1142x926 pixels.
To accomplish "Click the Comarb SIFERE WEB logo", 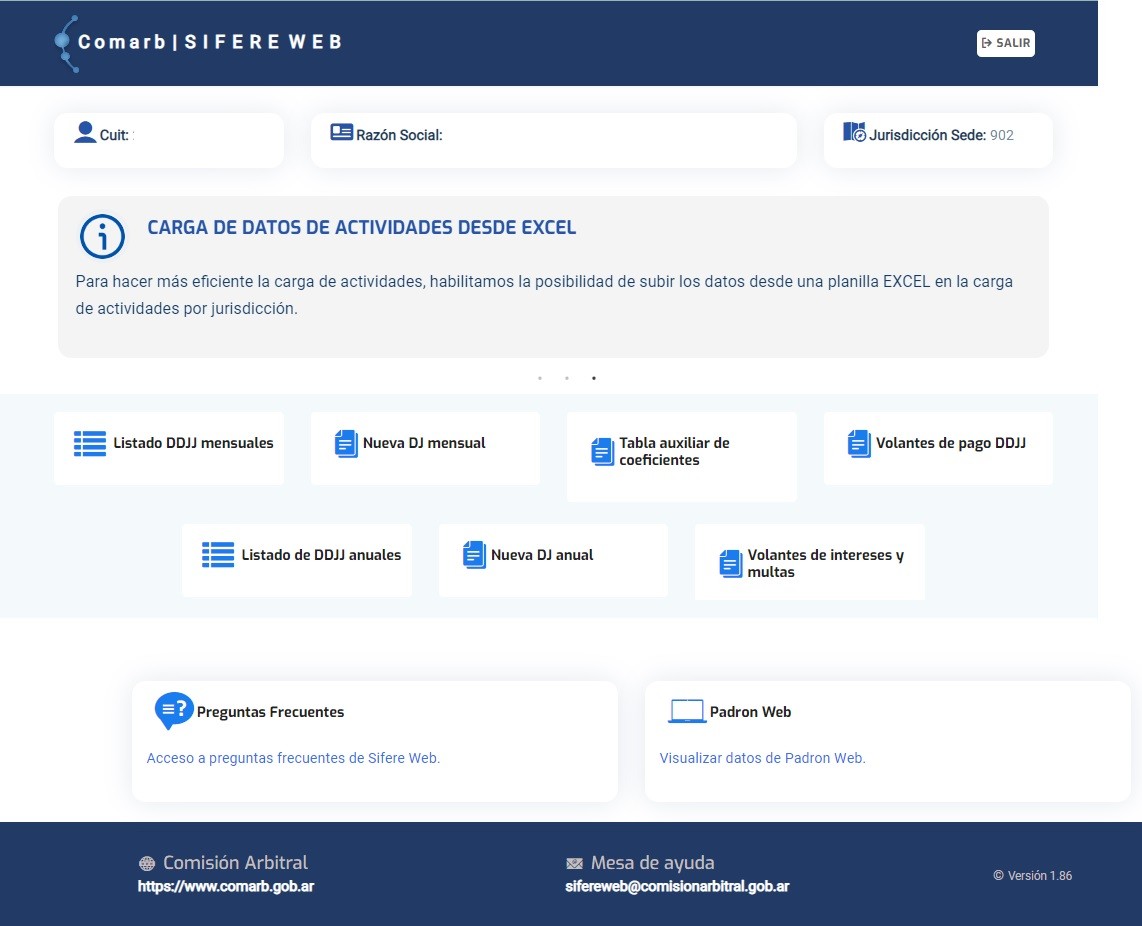I will (197, 42).
